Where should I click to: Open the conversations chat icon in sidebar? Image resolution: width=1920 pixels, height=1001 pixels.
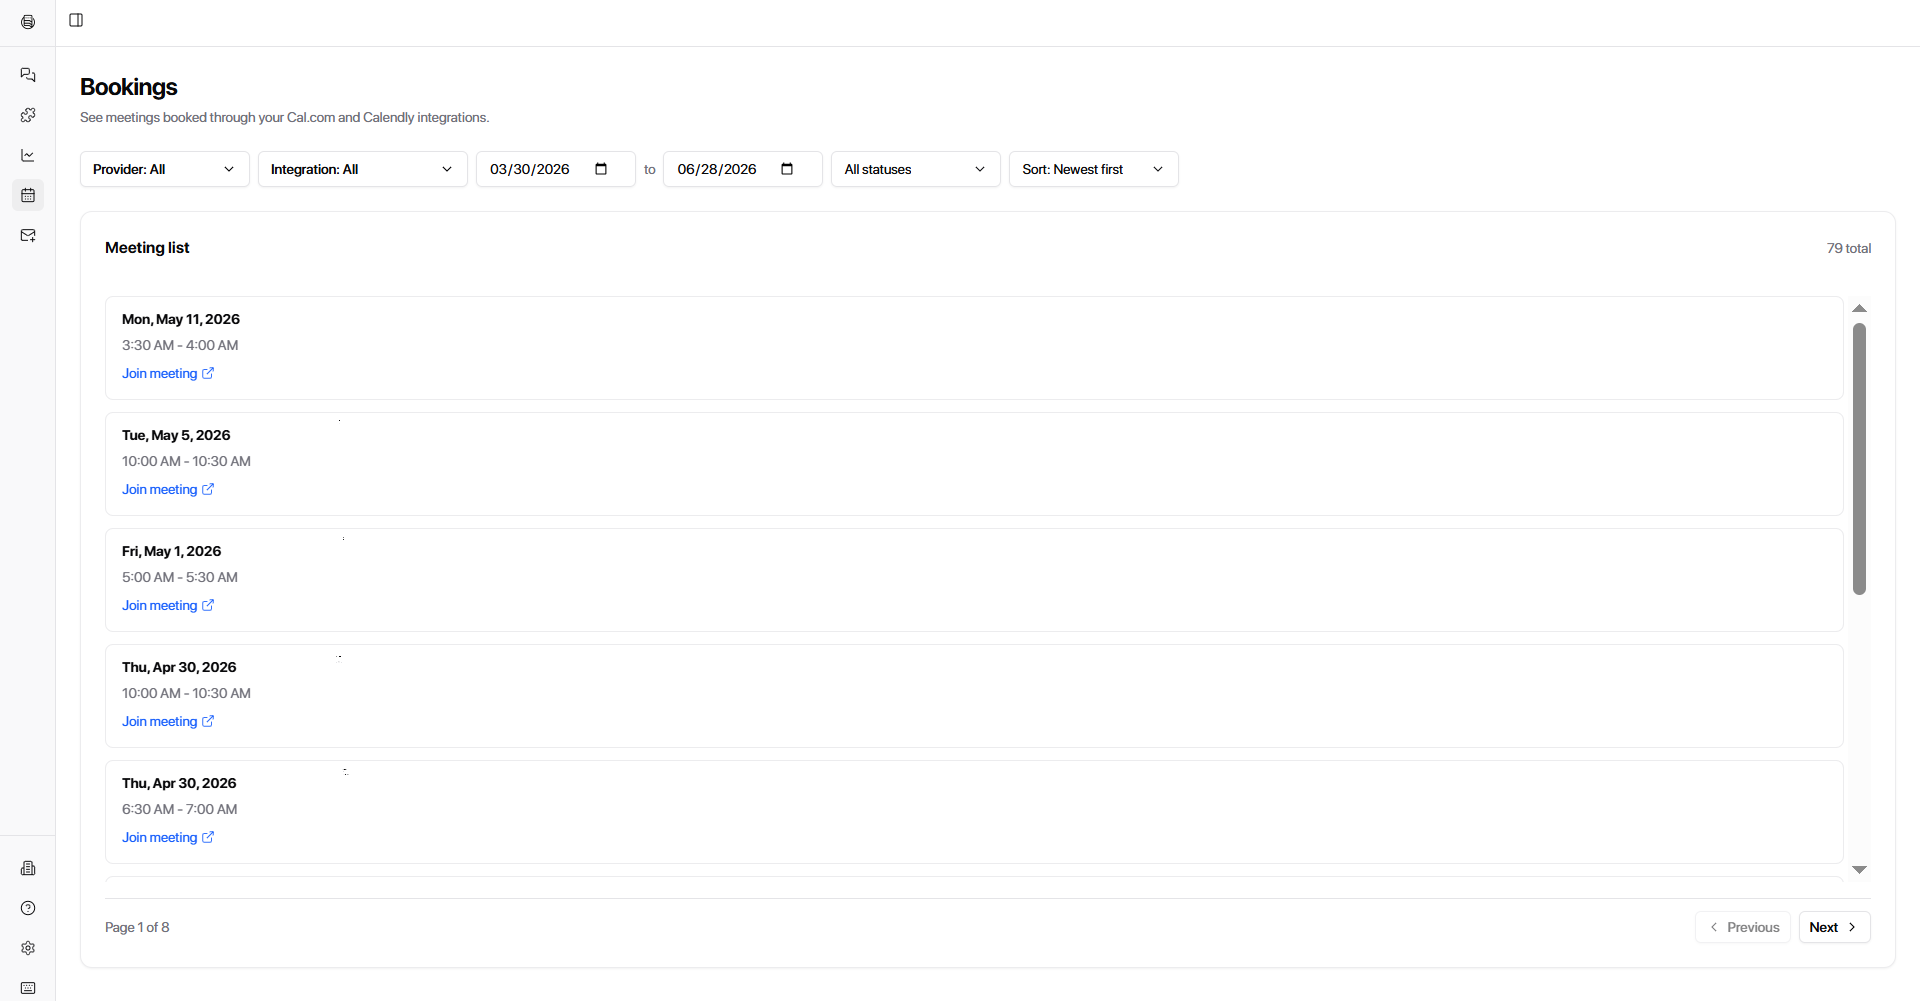tap(28, 75)
